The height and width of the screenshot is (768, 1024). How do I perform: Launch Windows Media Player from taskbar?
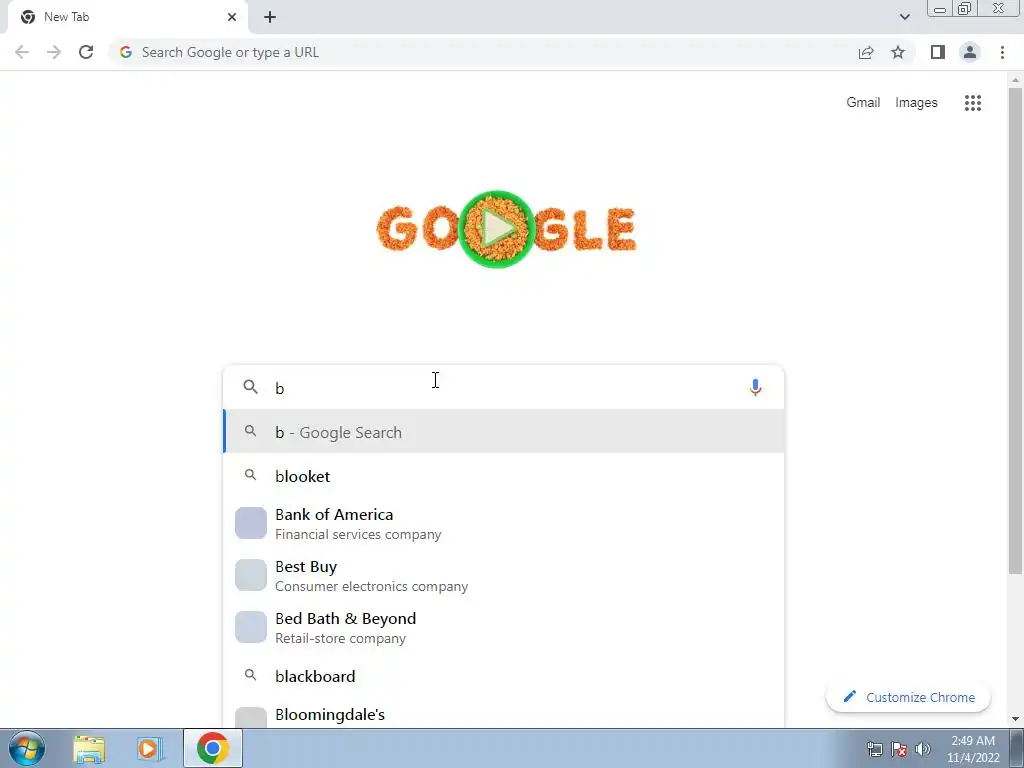point(150,749)
